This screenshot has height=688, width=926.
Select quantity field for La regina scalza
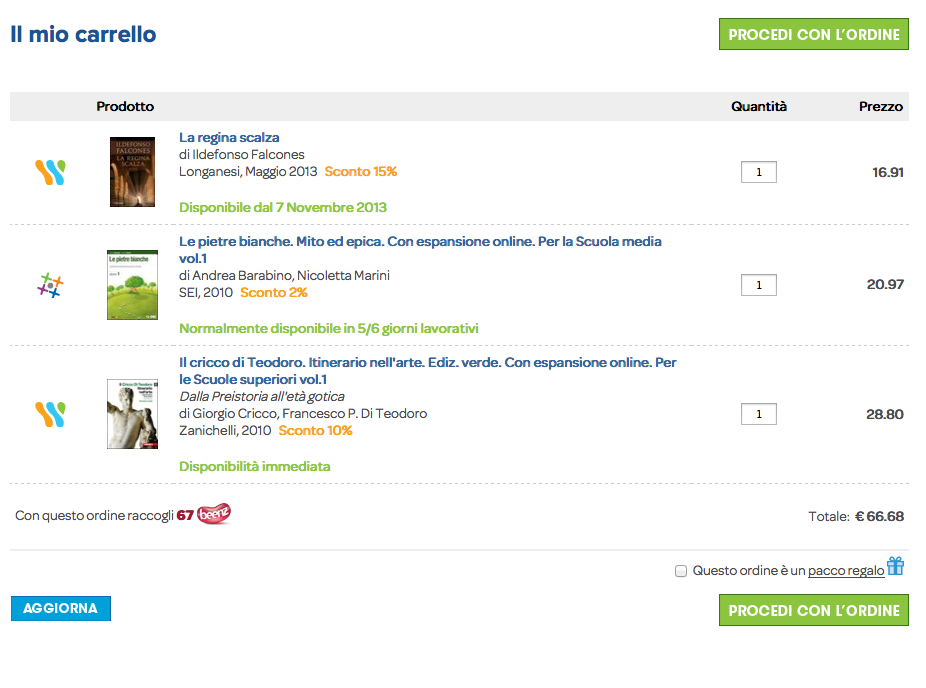pos(759,172)
